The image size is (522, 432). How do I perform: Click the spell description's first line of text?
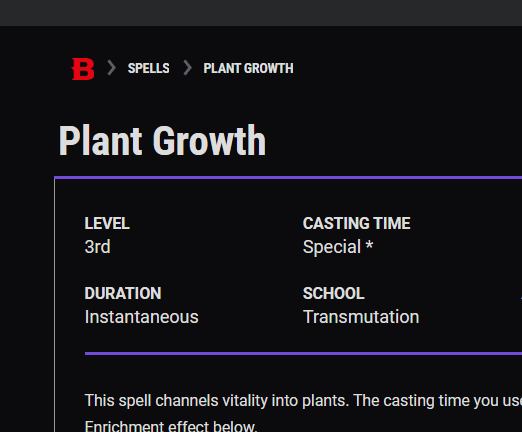[303, 401]
